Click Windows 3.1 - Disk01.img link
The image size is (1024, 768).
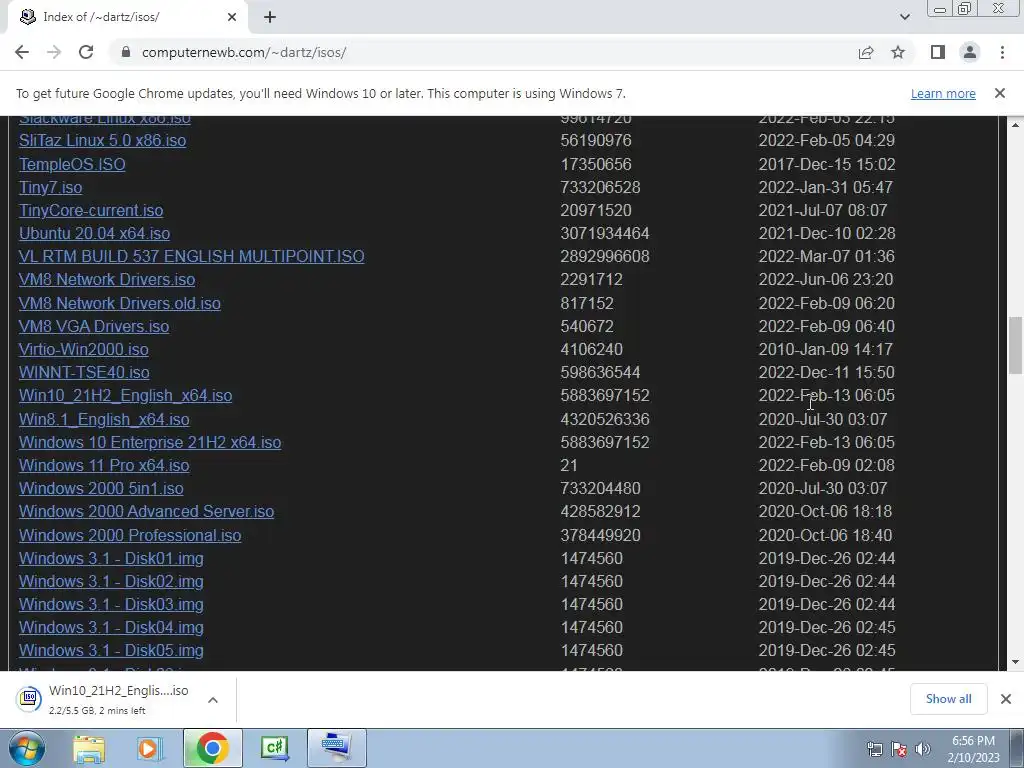(111, 558)
